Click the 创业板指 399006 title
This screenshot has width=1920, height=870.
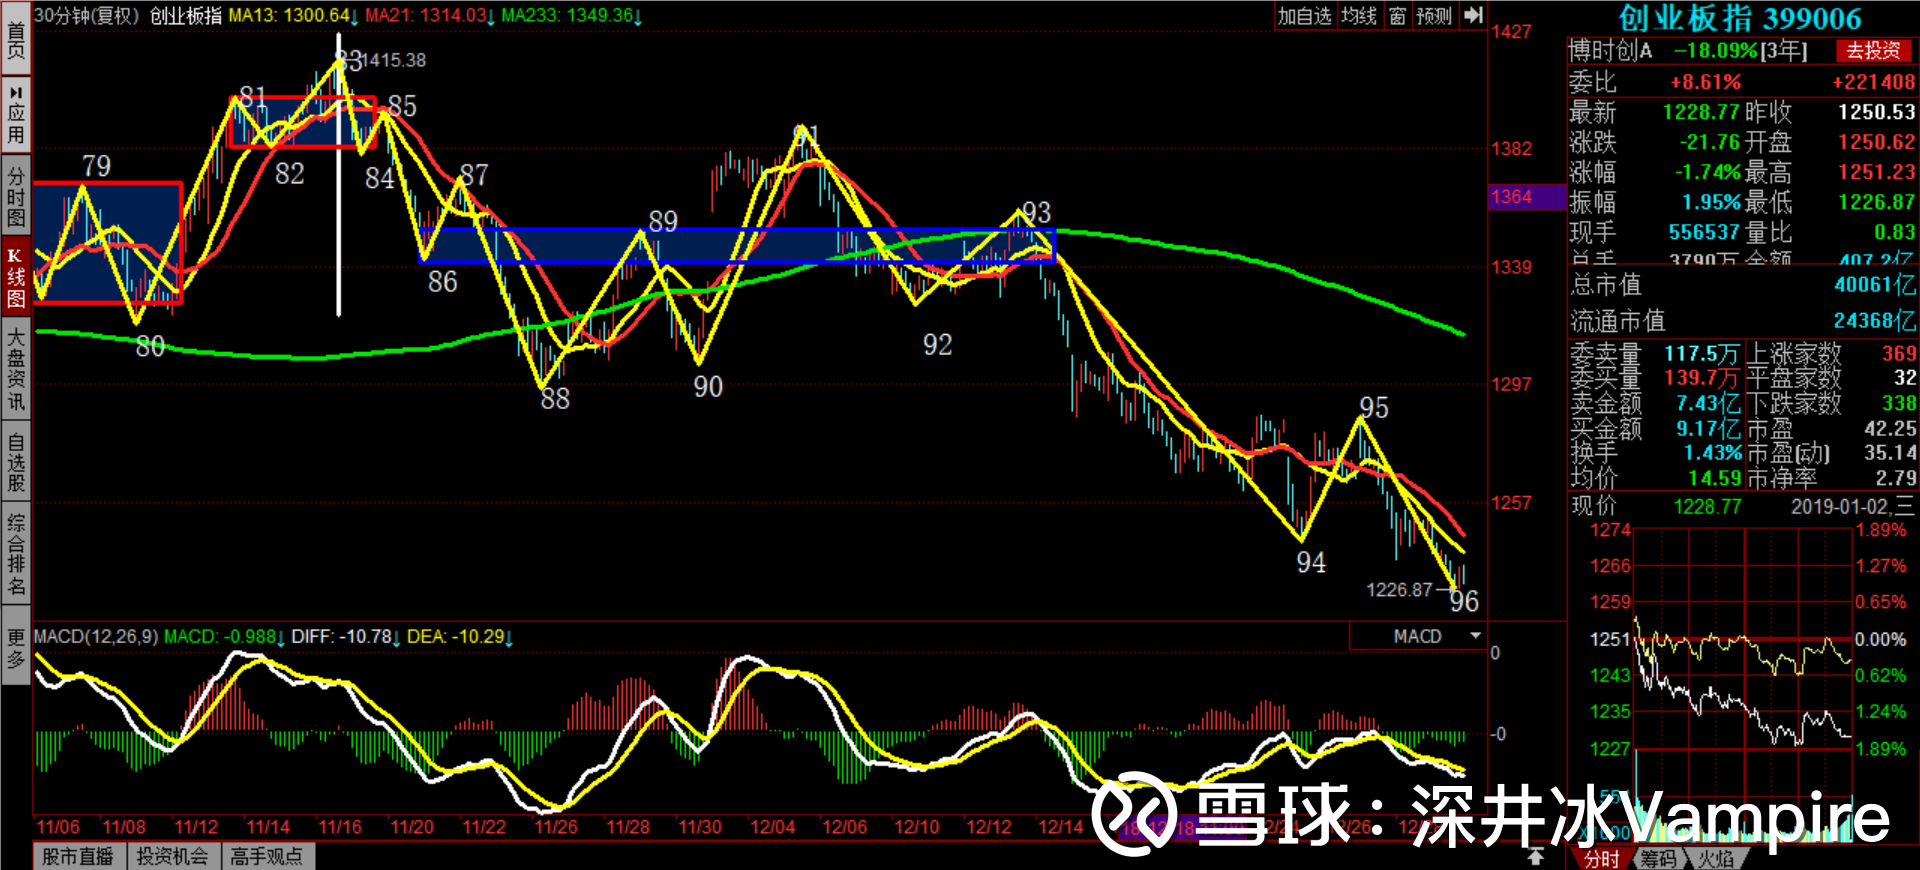pos(1740,18)
